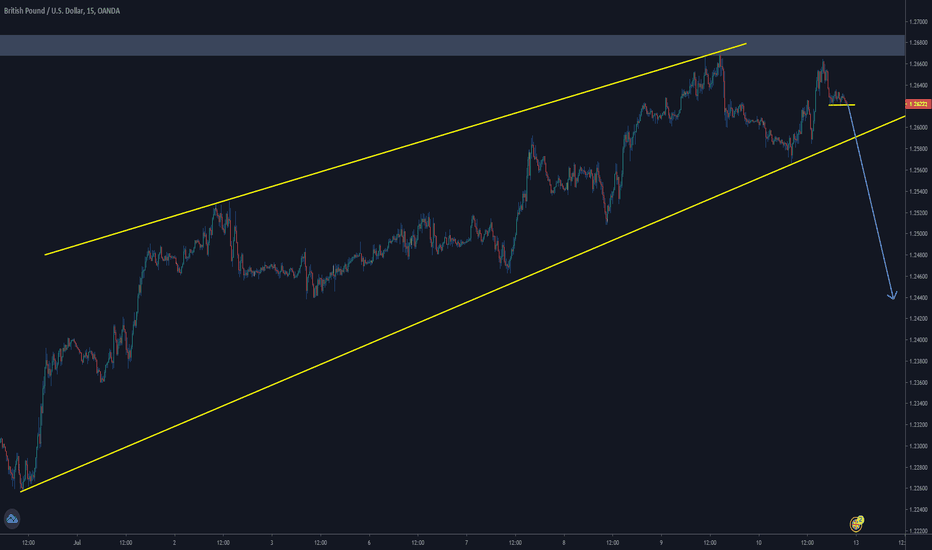Click the 1.24000 price axis label
The image size is (932, 550).
coord(918,340)
